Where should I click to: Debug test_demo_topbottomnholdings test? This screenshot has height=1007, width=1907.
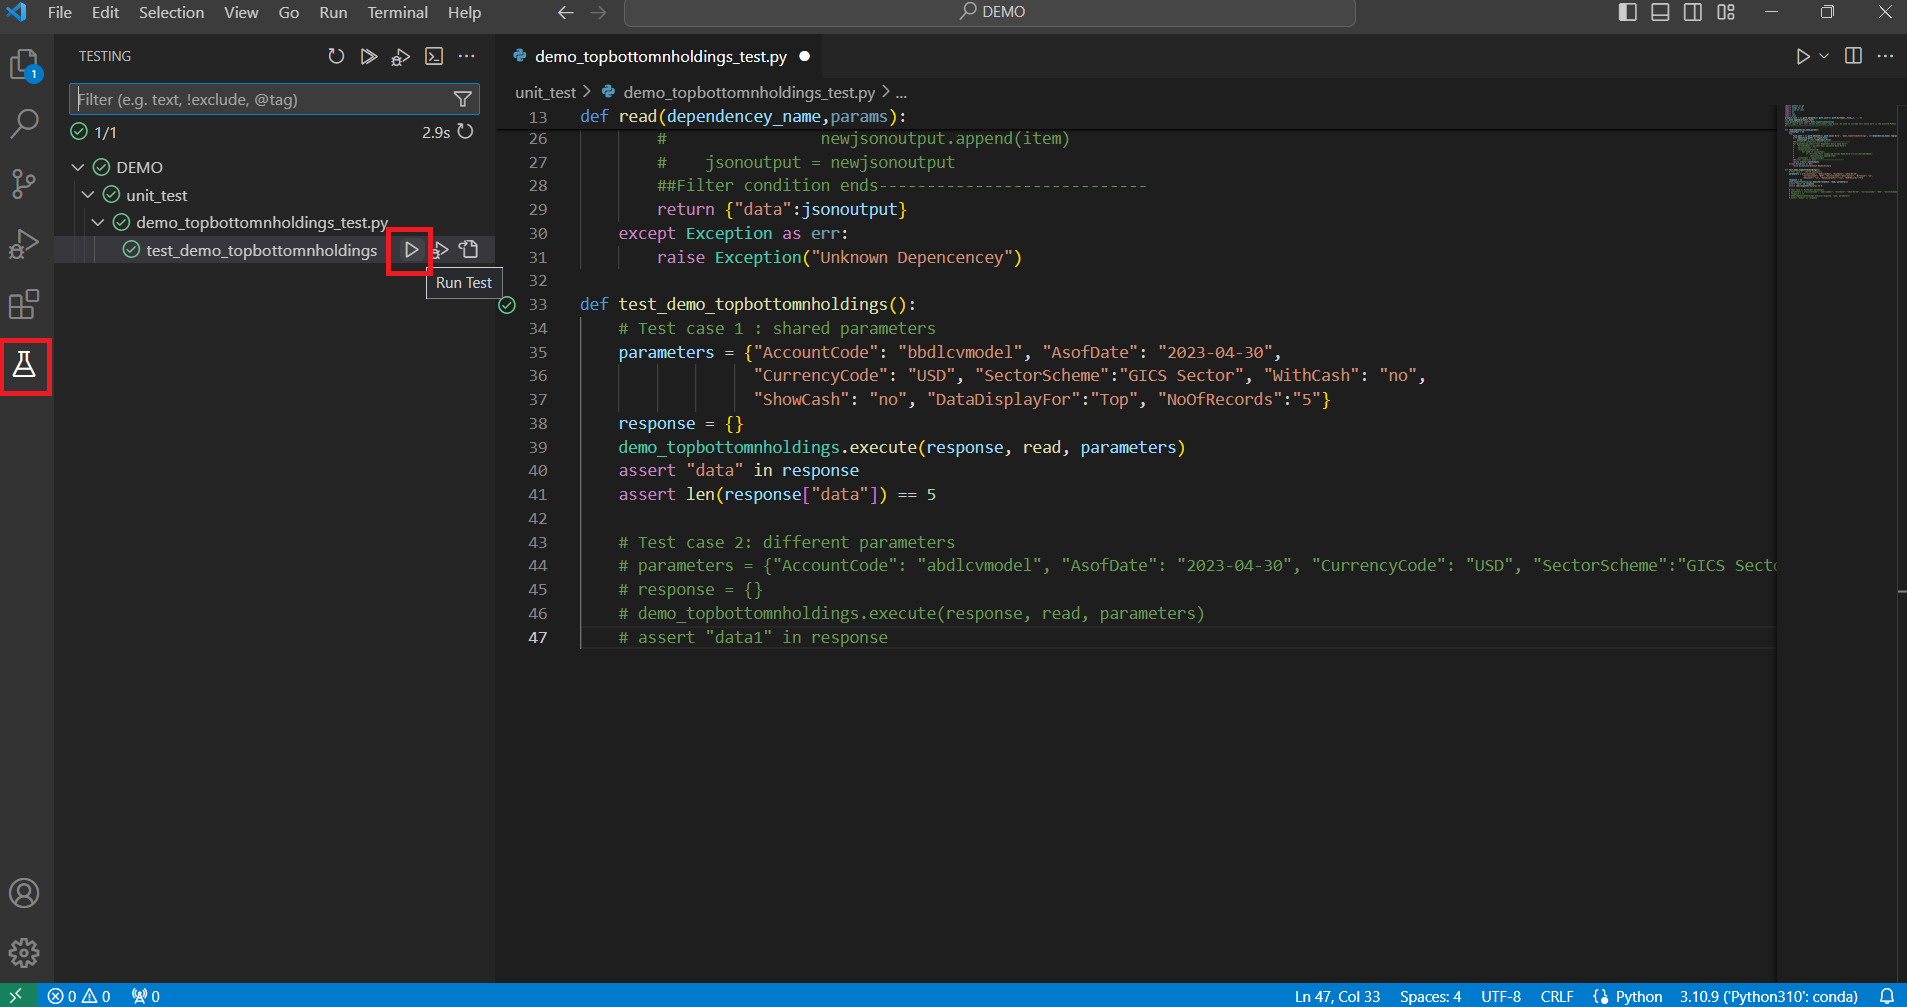(440, 250)
